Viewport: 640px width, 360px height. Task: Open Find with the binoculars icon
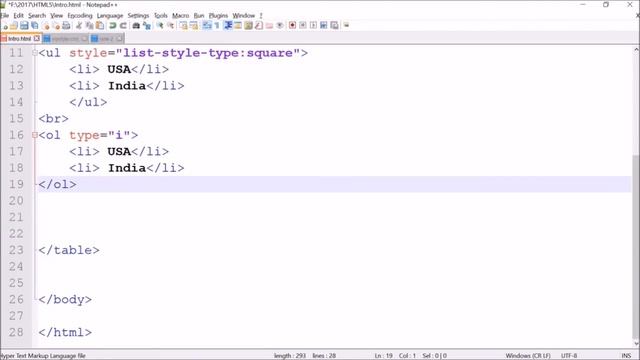(x=136, y=26)
